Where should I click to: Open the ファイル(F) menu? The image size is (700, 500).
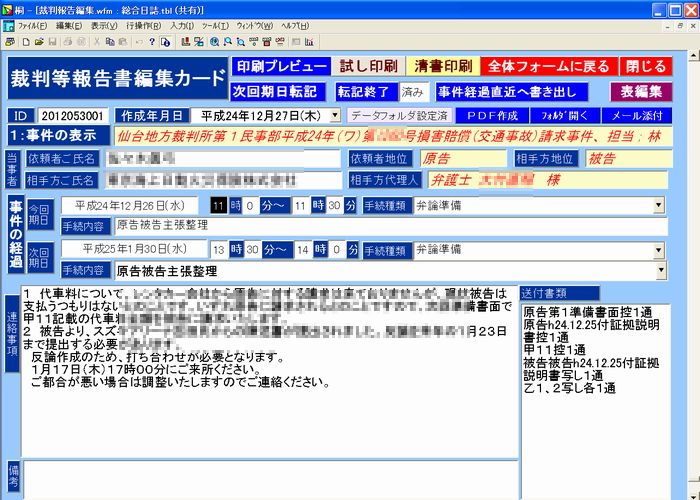point(32,24)
